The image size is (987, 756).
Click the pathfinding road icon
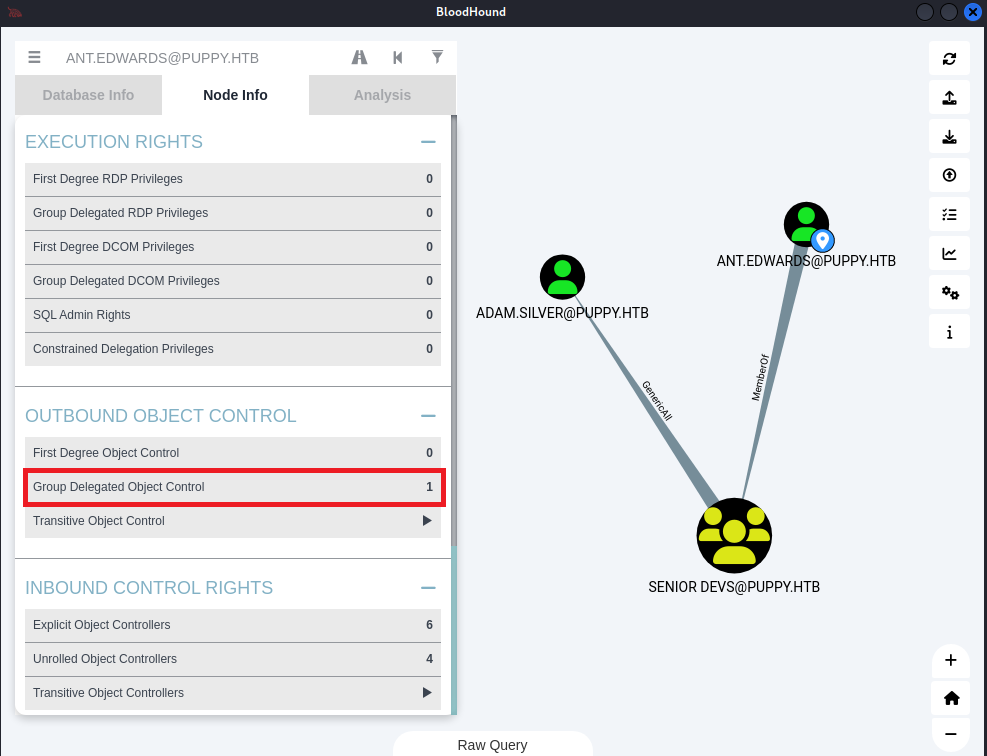pyautogui.click(x=359, y=58)
